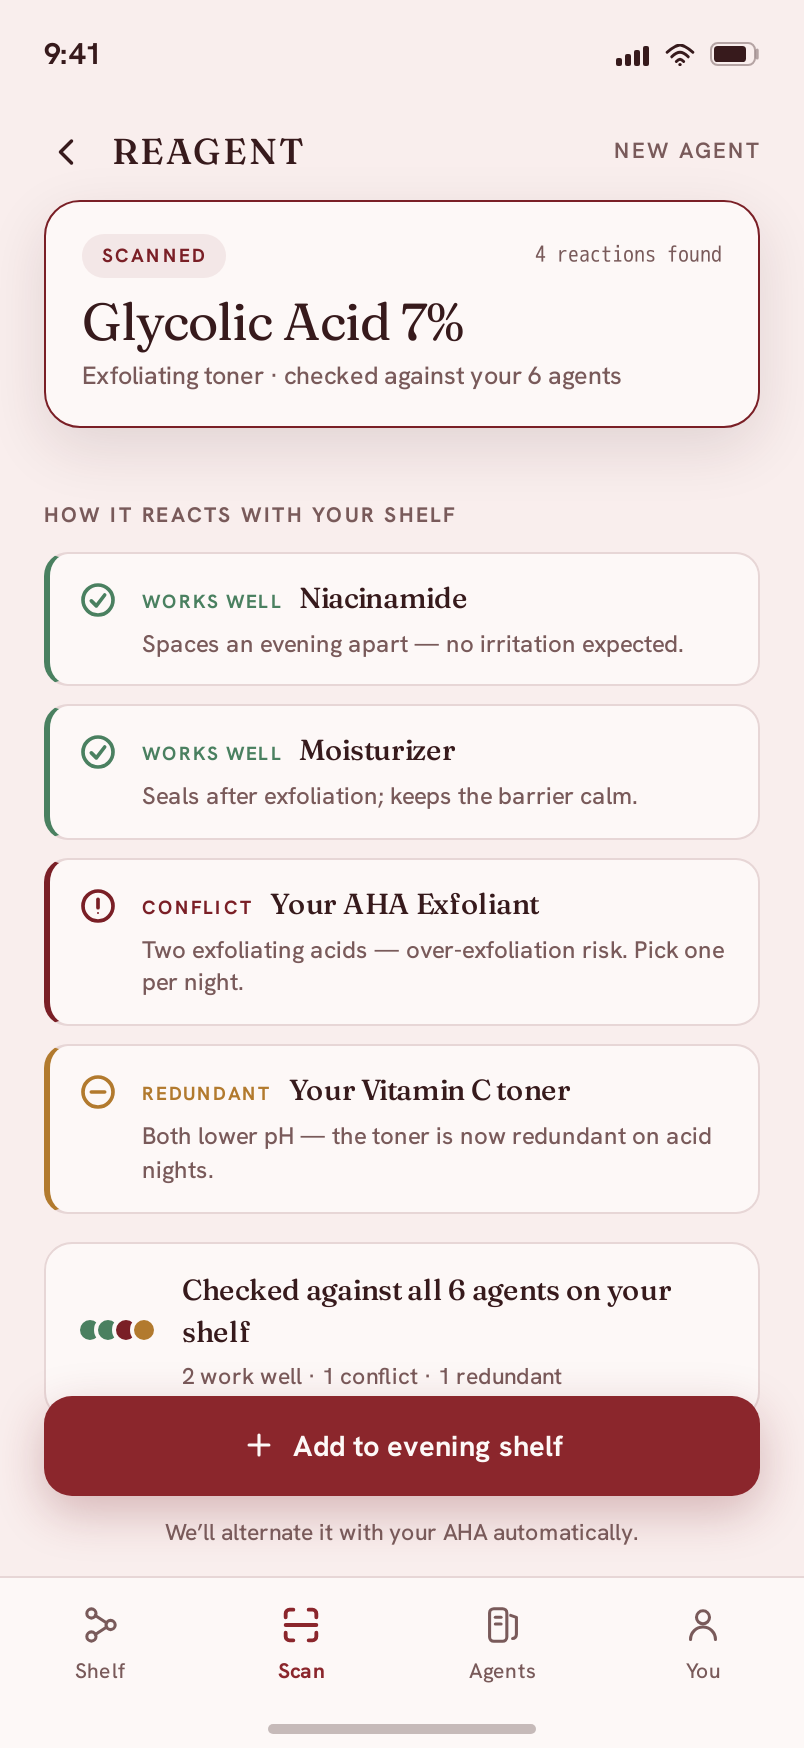The height and width of the screenshot is (1748, 804).
Task: Open the Your AHA Exfoliant conflict card
Action: (x=402, y=942)
